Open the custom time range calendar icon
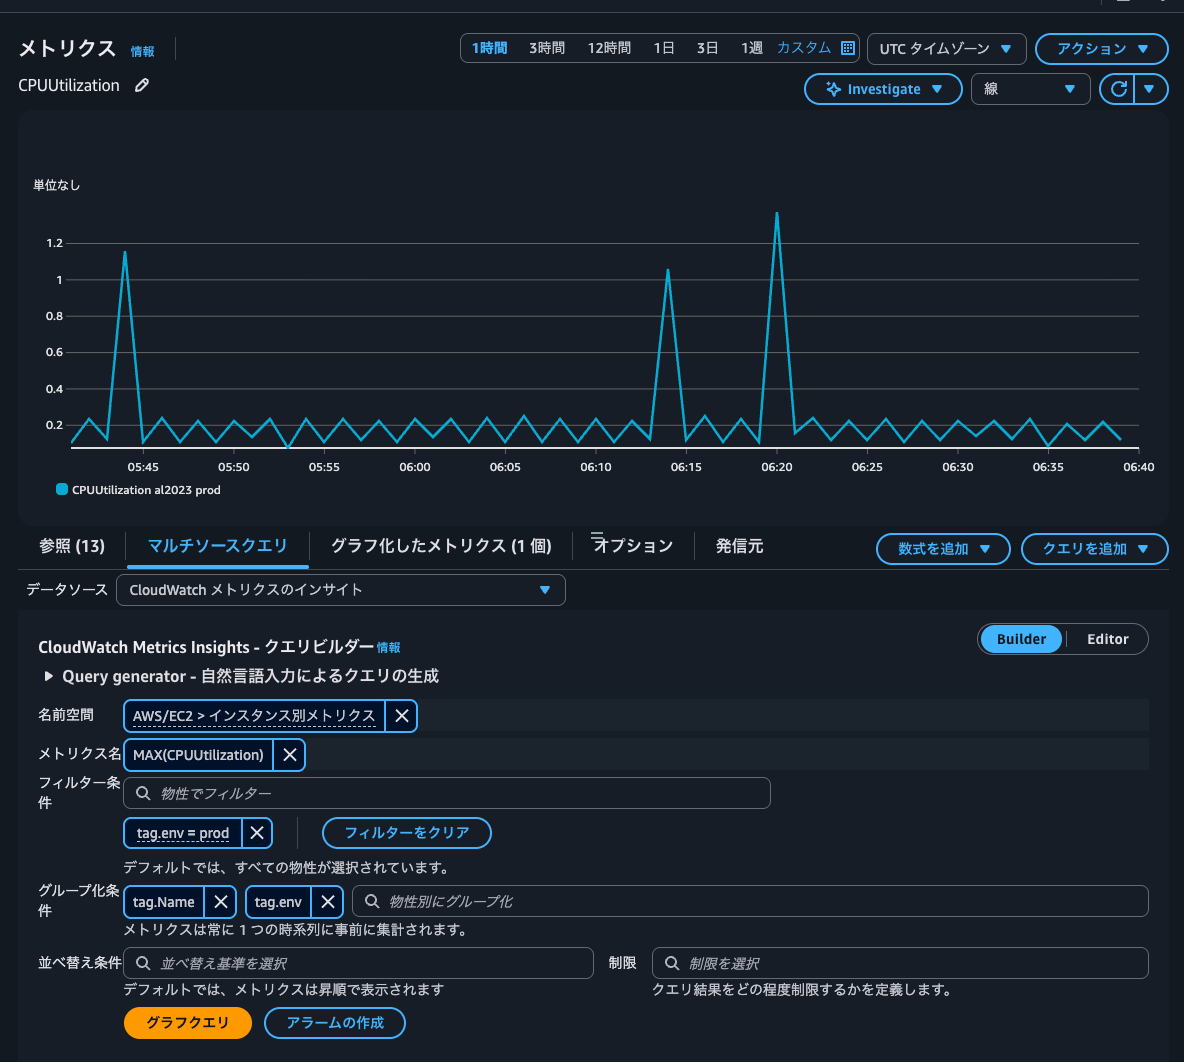The width and height of the screenshot is (1184, 1062). pyautogui.click(x=848, y=48)
